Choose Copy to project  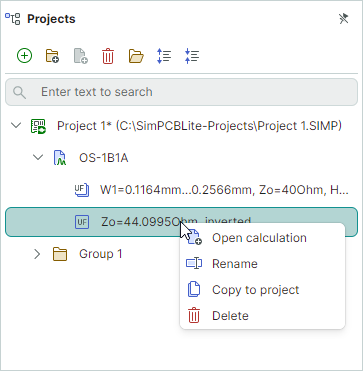click(262, 290)
